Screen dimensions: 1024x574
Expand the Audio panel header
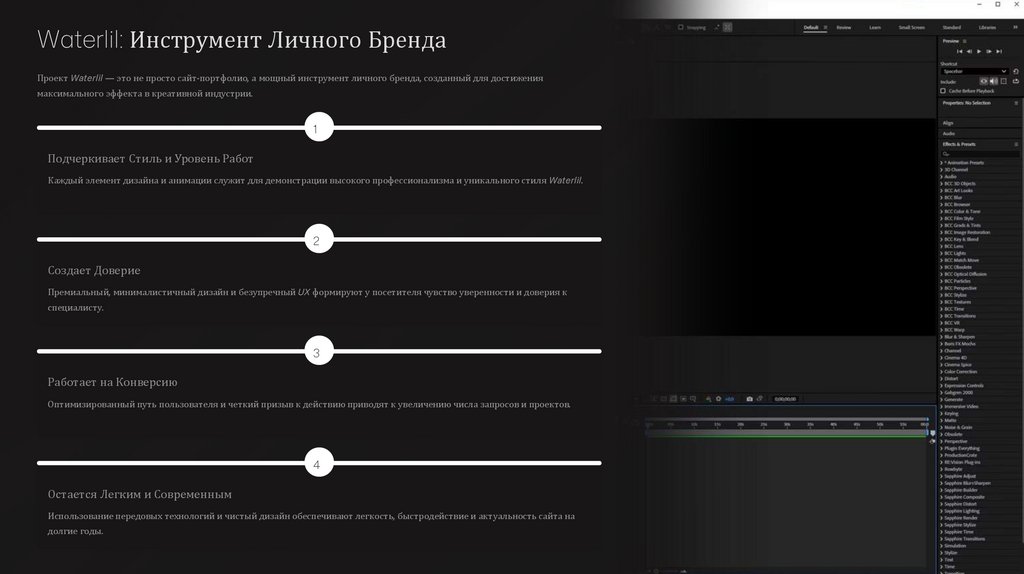949,133
